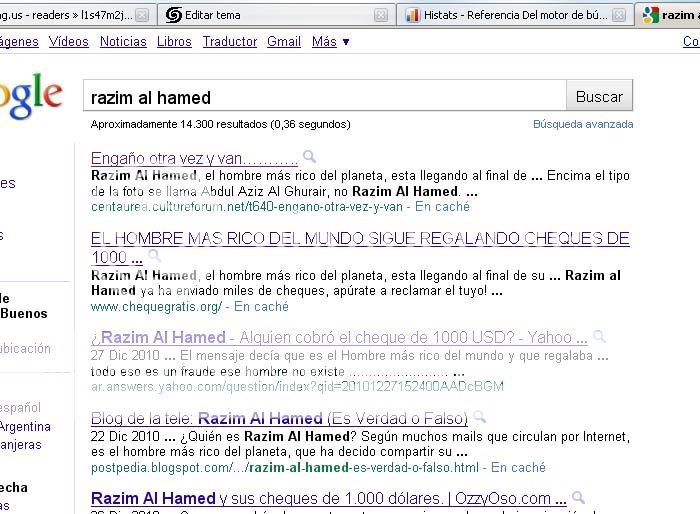Close the Histats tab
This screenshot has width=700, height=514.
point(619,15)
